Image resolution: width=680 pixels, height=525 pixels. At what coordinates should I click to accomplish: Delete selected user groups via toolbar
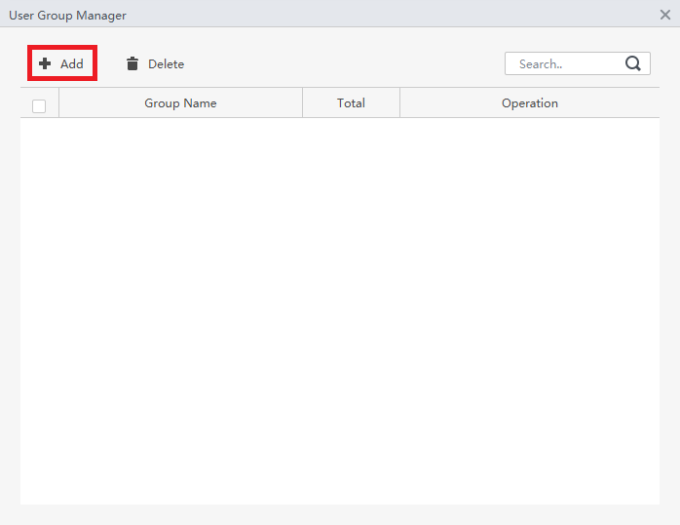coord(155,64)
